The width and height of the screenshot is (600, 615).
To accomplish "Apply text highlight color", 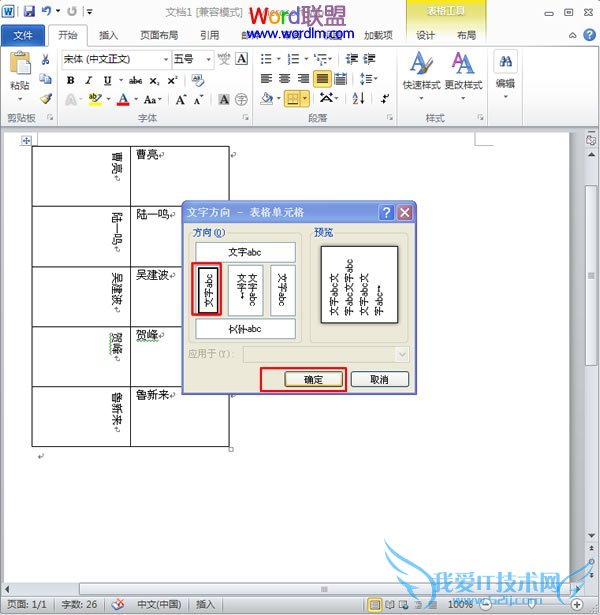I will (x=95, y=99).
